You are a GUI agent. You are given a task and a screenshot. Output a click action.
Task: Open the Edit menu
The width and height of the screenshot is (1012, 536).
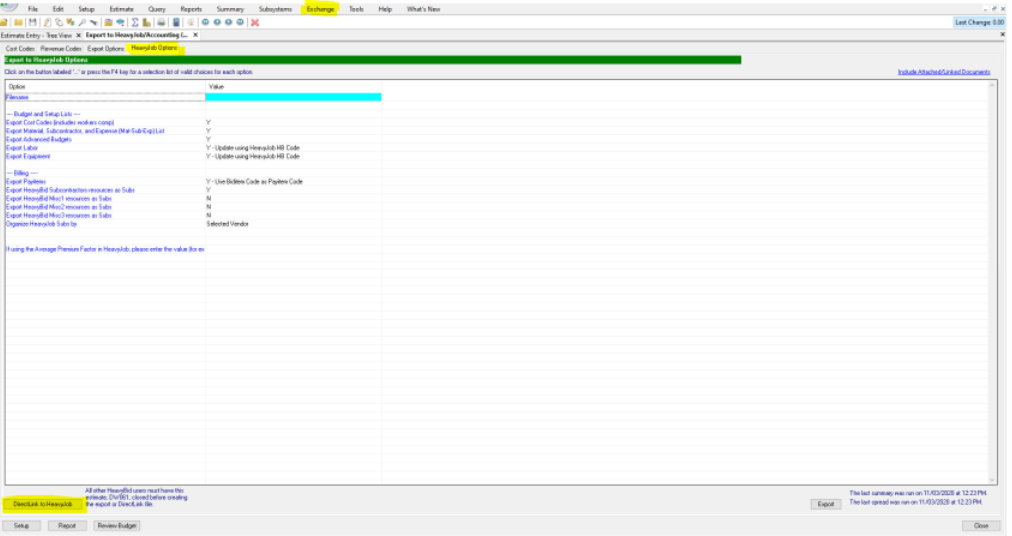click(x=58, y=9)
